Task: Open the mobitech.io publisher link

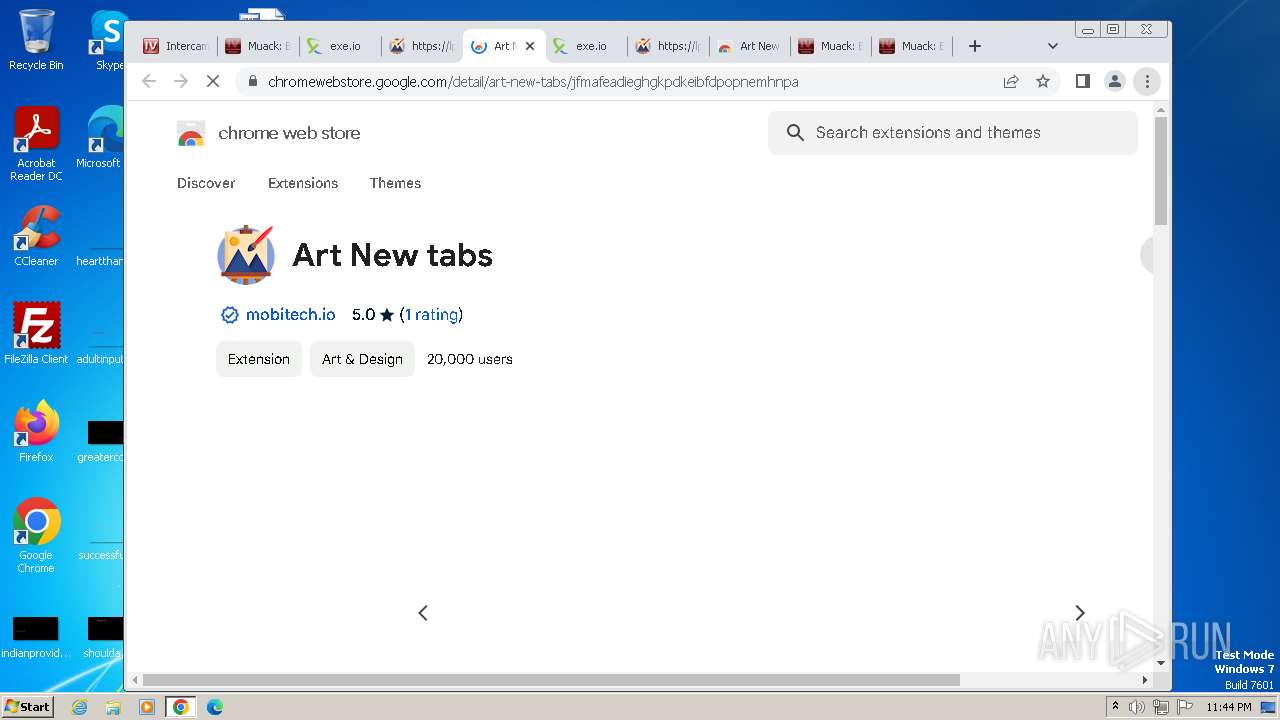Action: [x=290, y=314]
